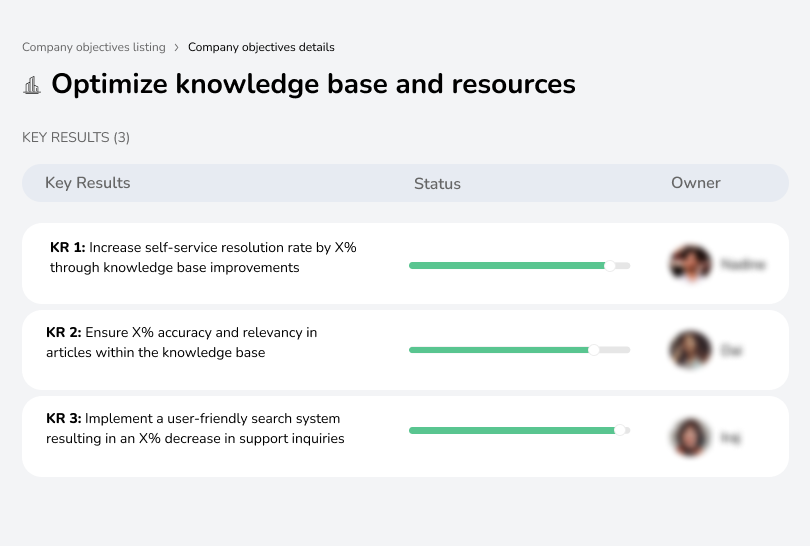The width and height of the screenshot is (810, 546).
Task: Open the Company objectives listing breadcrumb
Action: tap(94, 47)
